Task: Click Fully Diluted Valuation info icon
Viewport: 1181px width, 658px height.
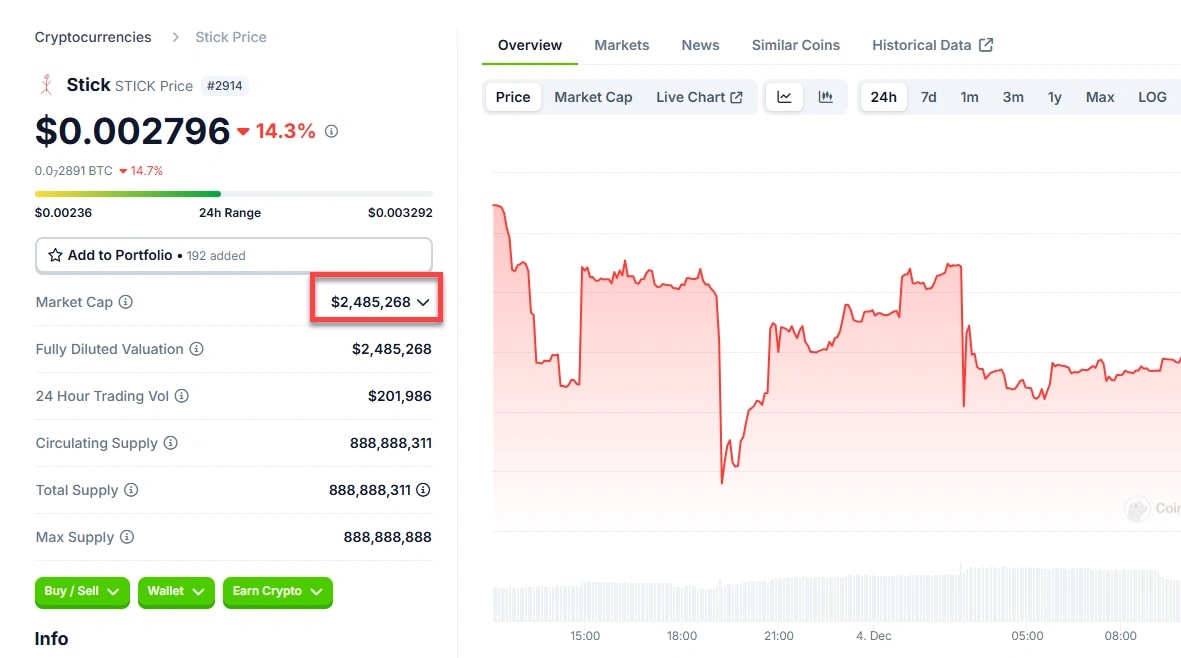Action: [197, 349]
